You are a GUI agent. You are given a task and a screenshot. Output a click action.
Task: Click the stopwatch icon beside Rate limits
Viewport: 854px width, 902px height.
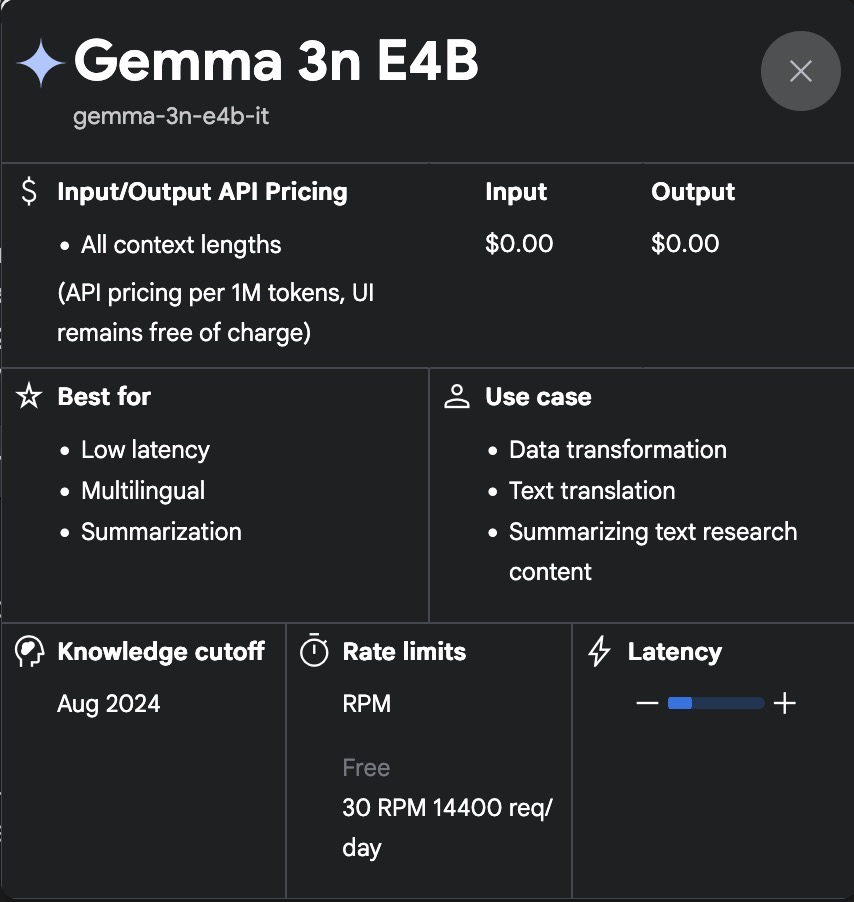point(314,652)
